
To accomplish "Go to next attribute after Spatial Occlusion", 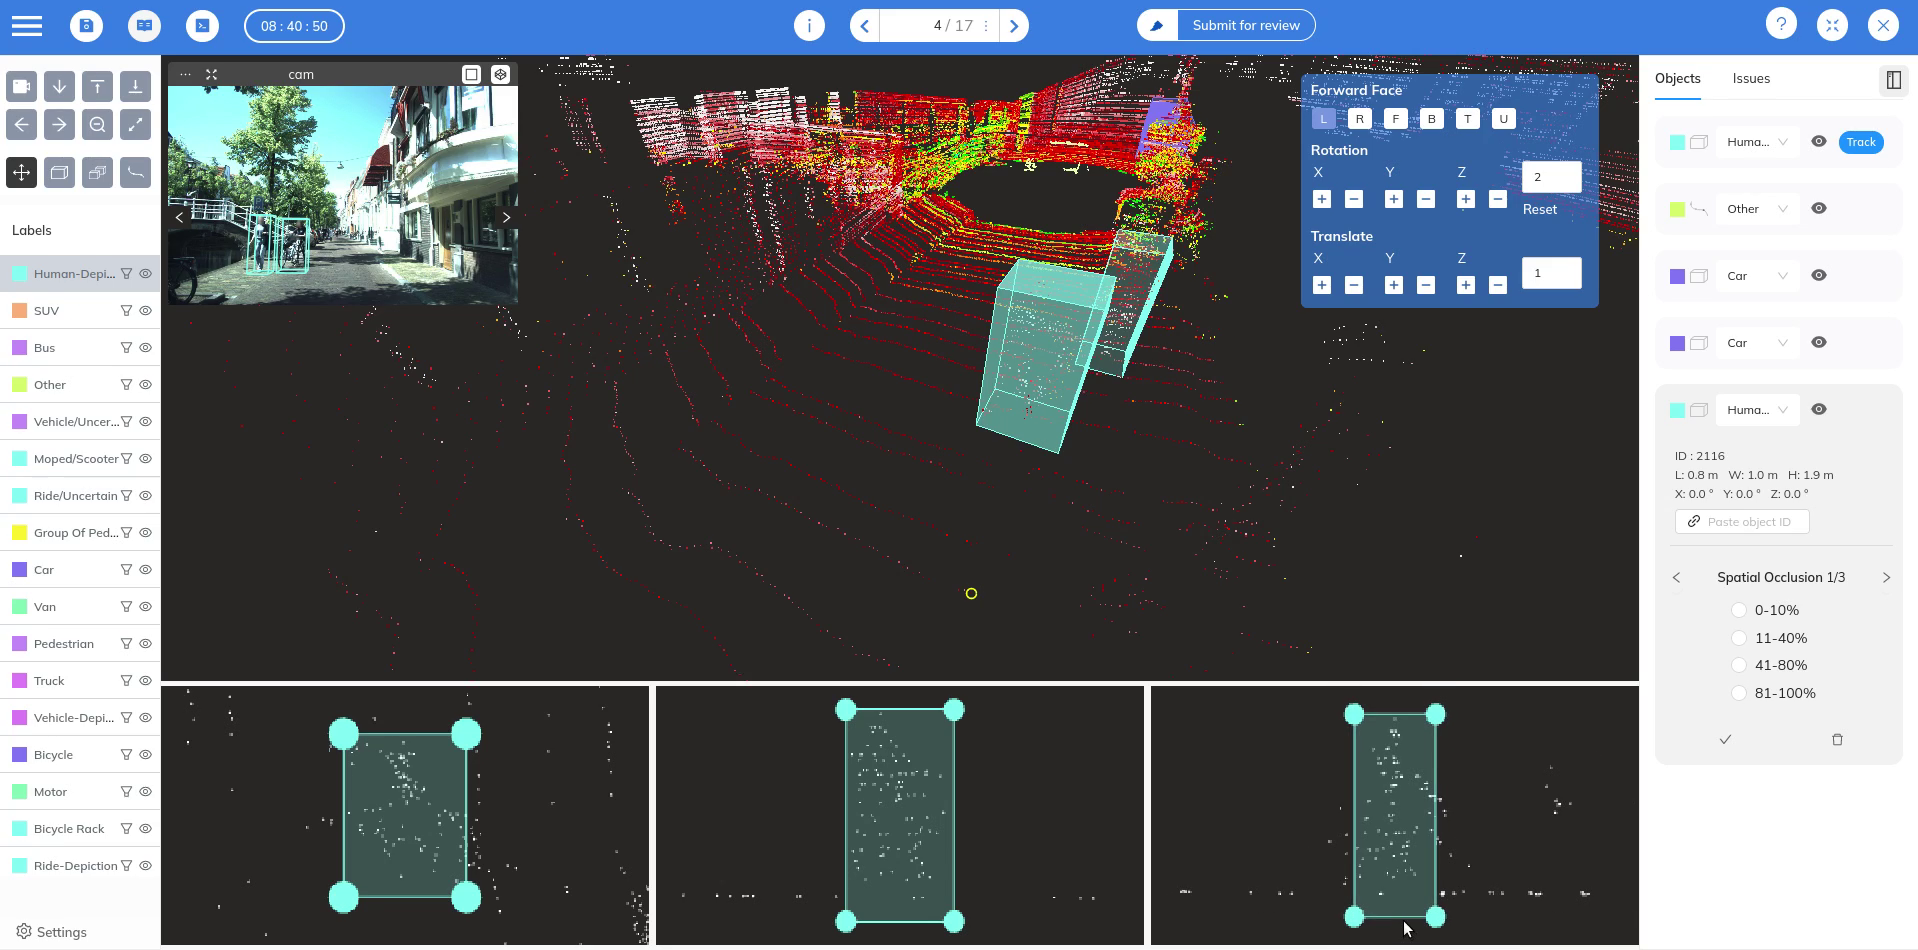I will (1886, 578).
